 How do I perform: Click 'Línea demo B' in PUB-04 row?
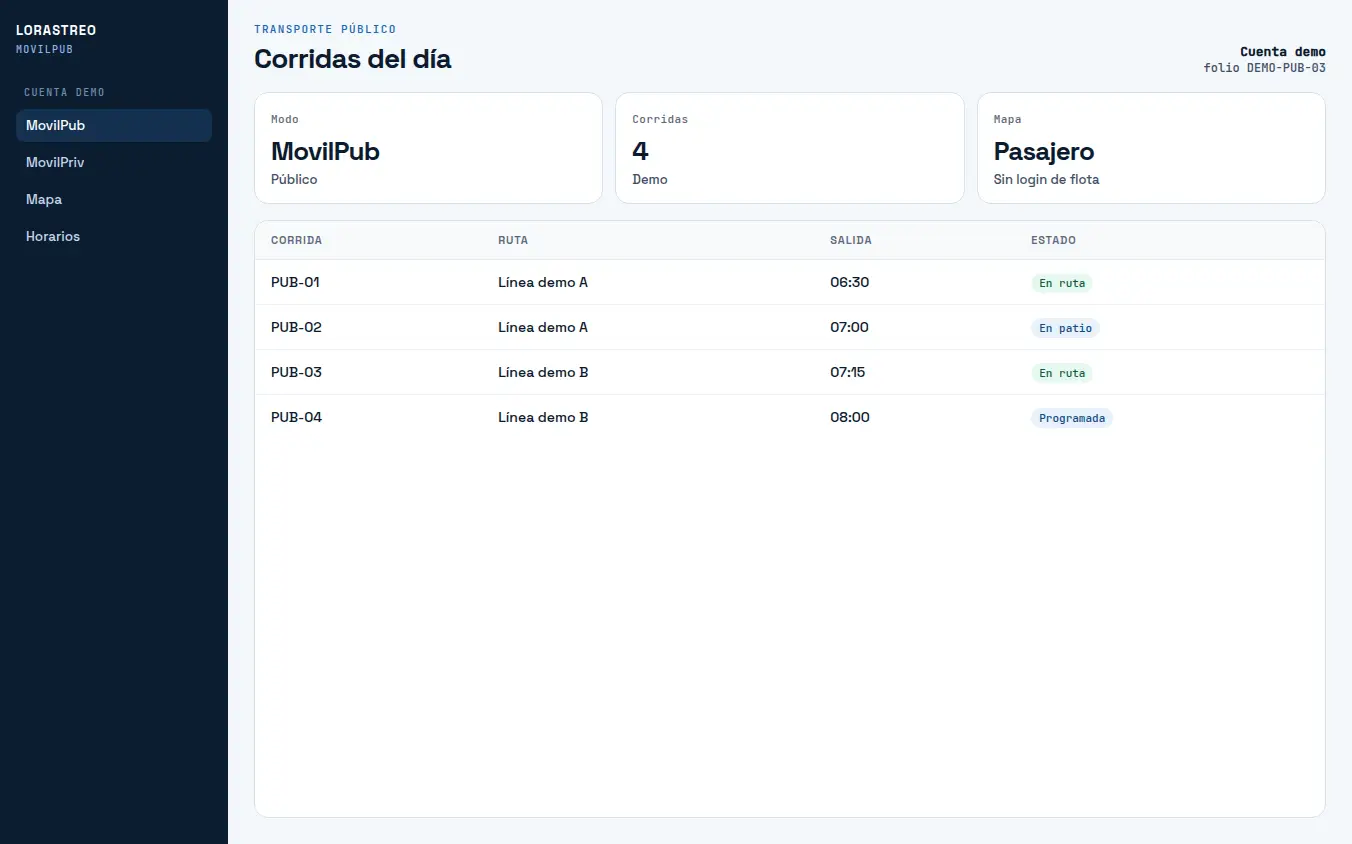[543, 418]
